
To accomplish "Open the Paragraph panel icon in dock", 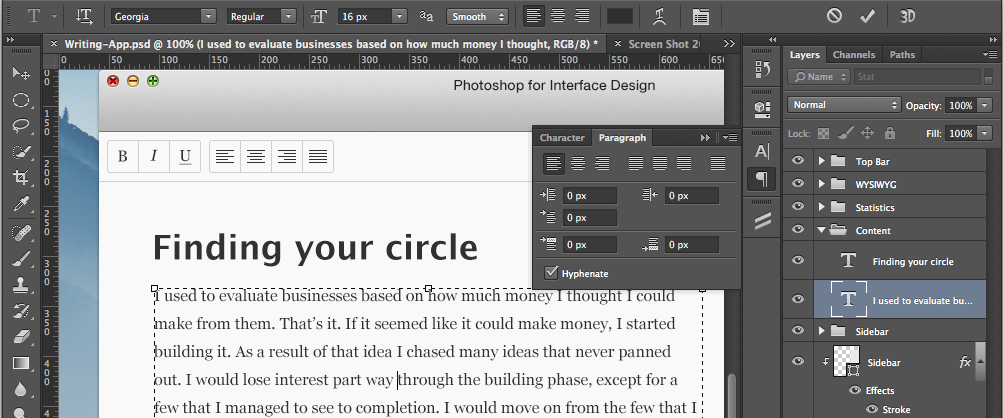I will tap(762, 179).
